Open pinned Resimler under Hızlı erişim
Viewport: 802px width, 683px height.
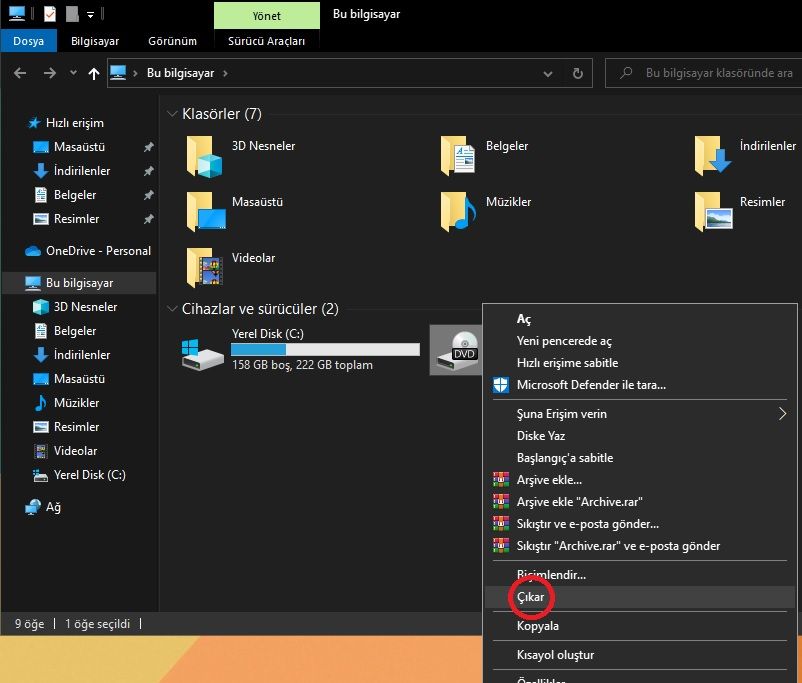click(76, 219)
